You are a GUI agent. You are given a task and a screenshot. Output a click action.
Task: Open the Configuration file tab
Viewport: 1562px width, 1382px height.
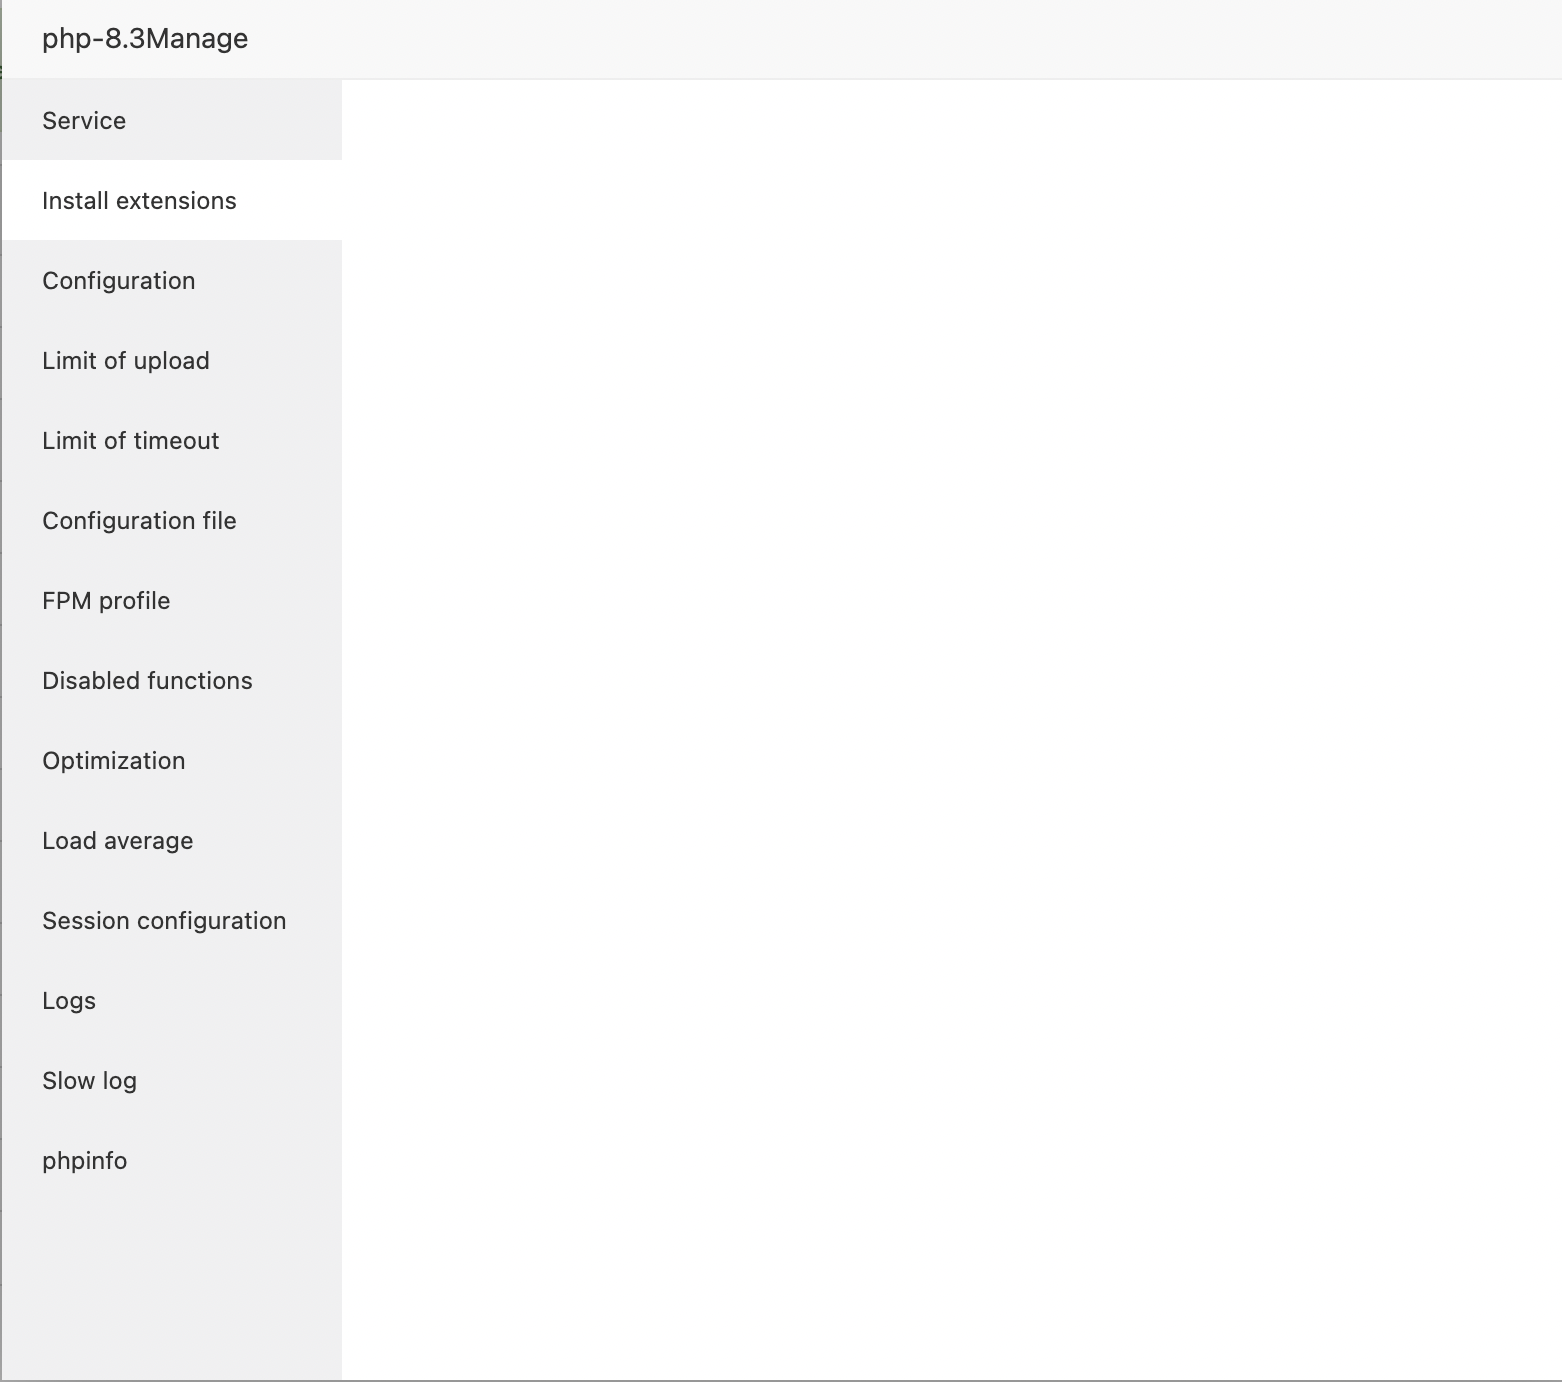172,520
